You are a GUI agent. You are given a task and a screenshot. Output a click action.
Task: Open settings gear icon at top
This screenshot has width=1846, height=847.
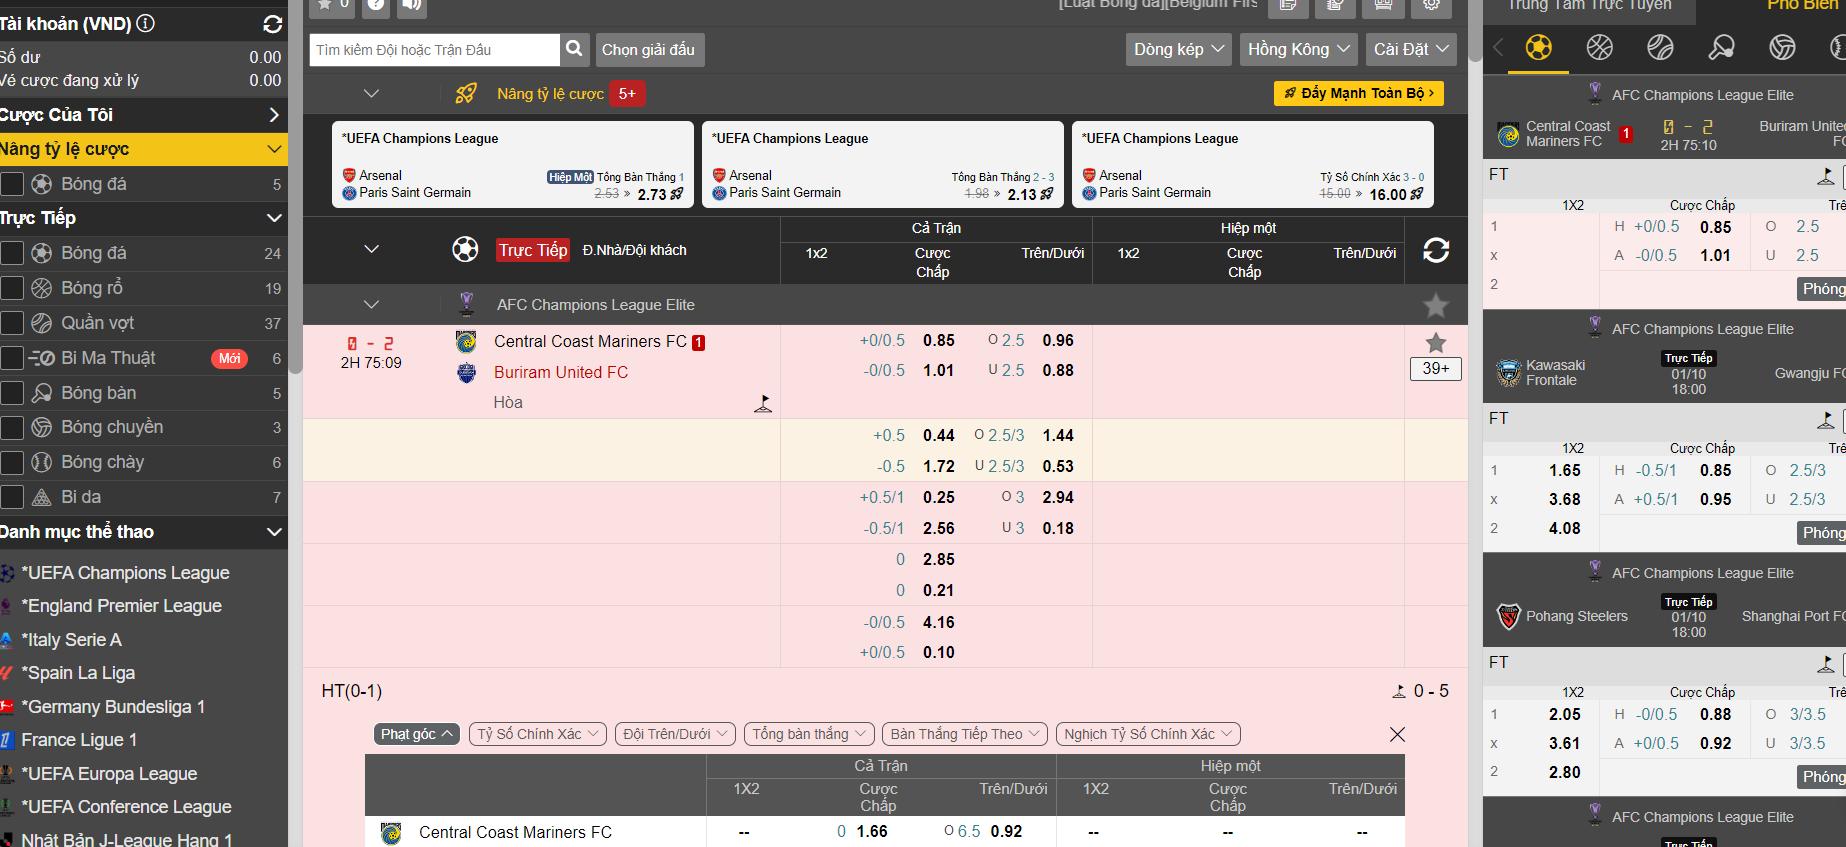(1431, 6)
